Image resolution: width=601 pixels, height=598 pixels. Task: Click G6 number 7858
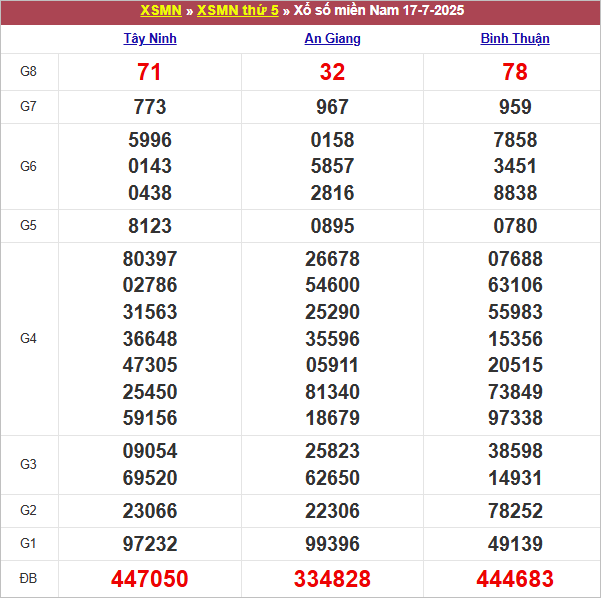pos(515,140)
